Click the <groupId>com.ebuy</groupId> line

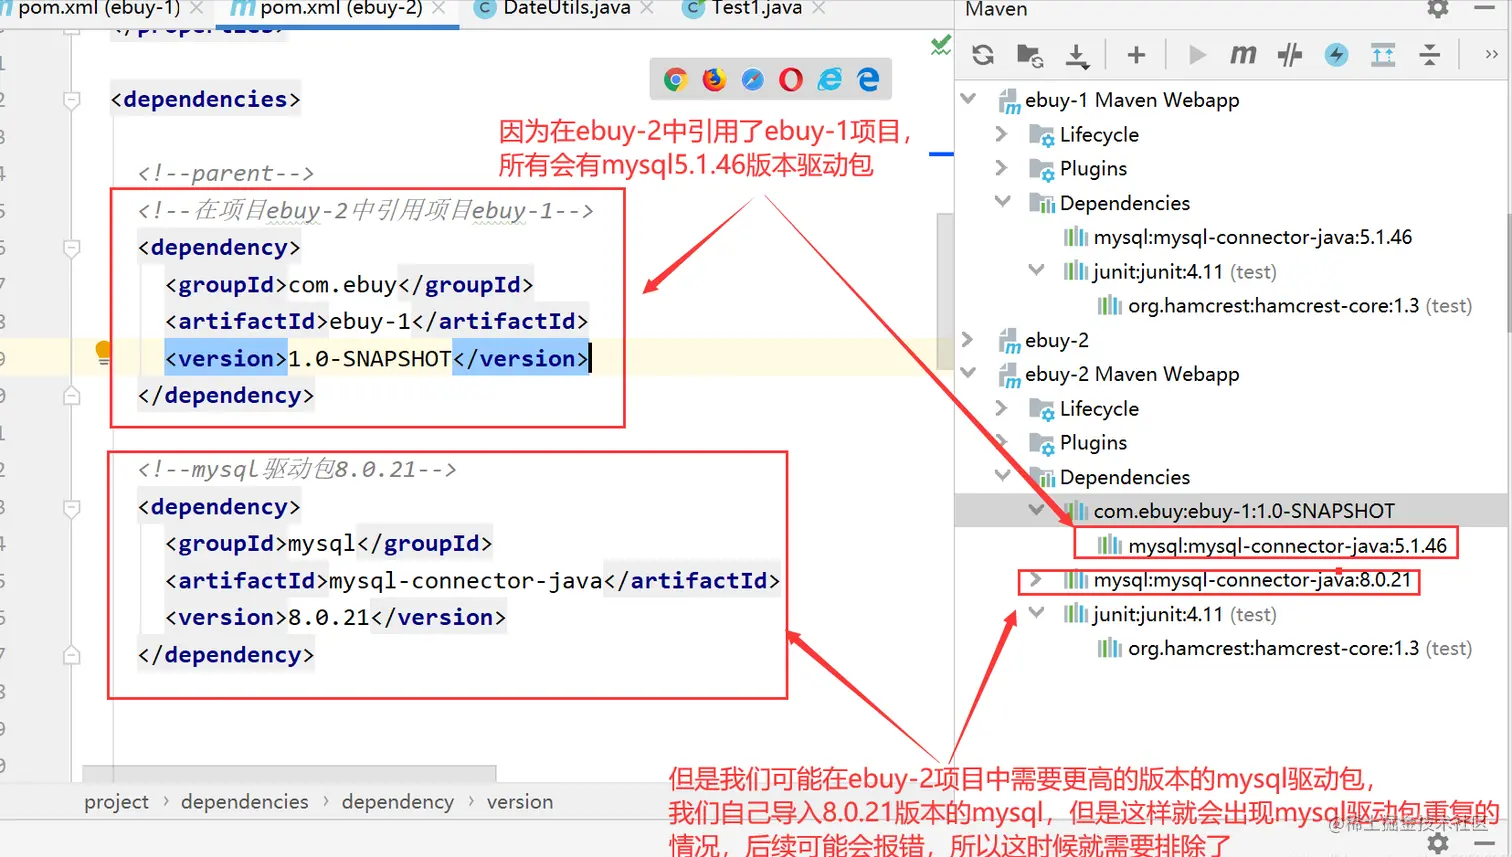[x=349, y=284]
